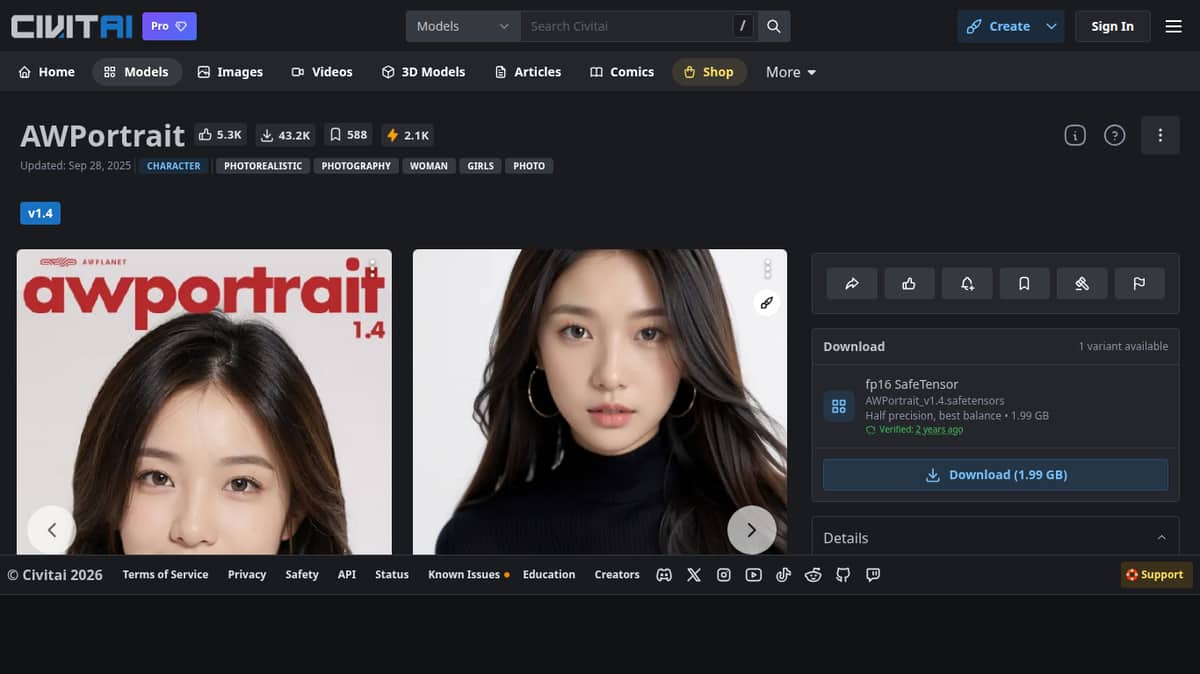Open the Pro membership badge
Image resolution: width=1200 pixels, height=674 pixels.
169,26
